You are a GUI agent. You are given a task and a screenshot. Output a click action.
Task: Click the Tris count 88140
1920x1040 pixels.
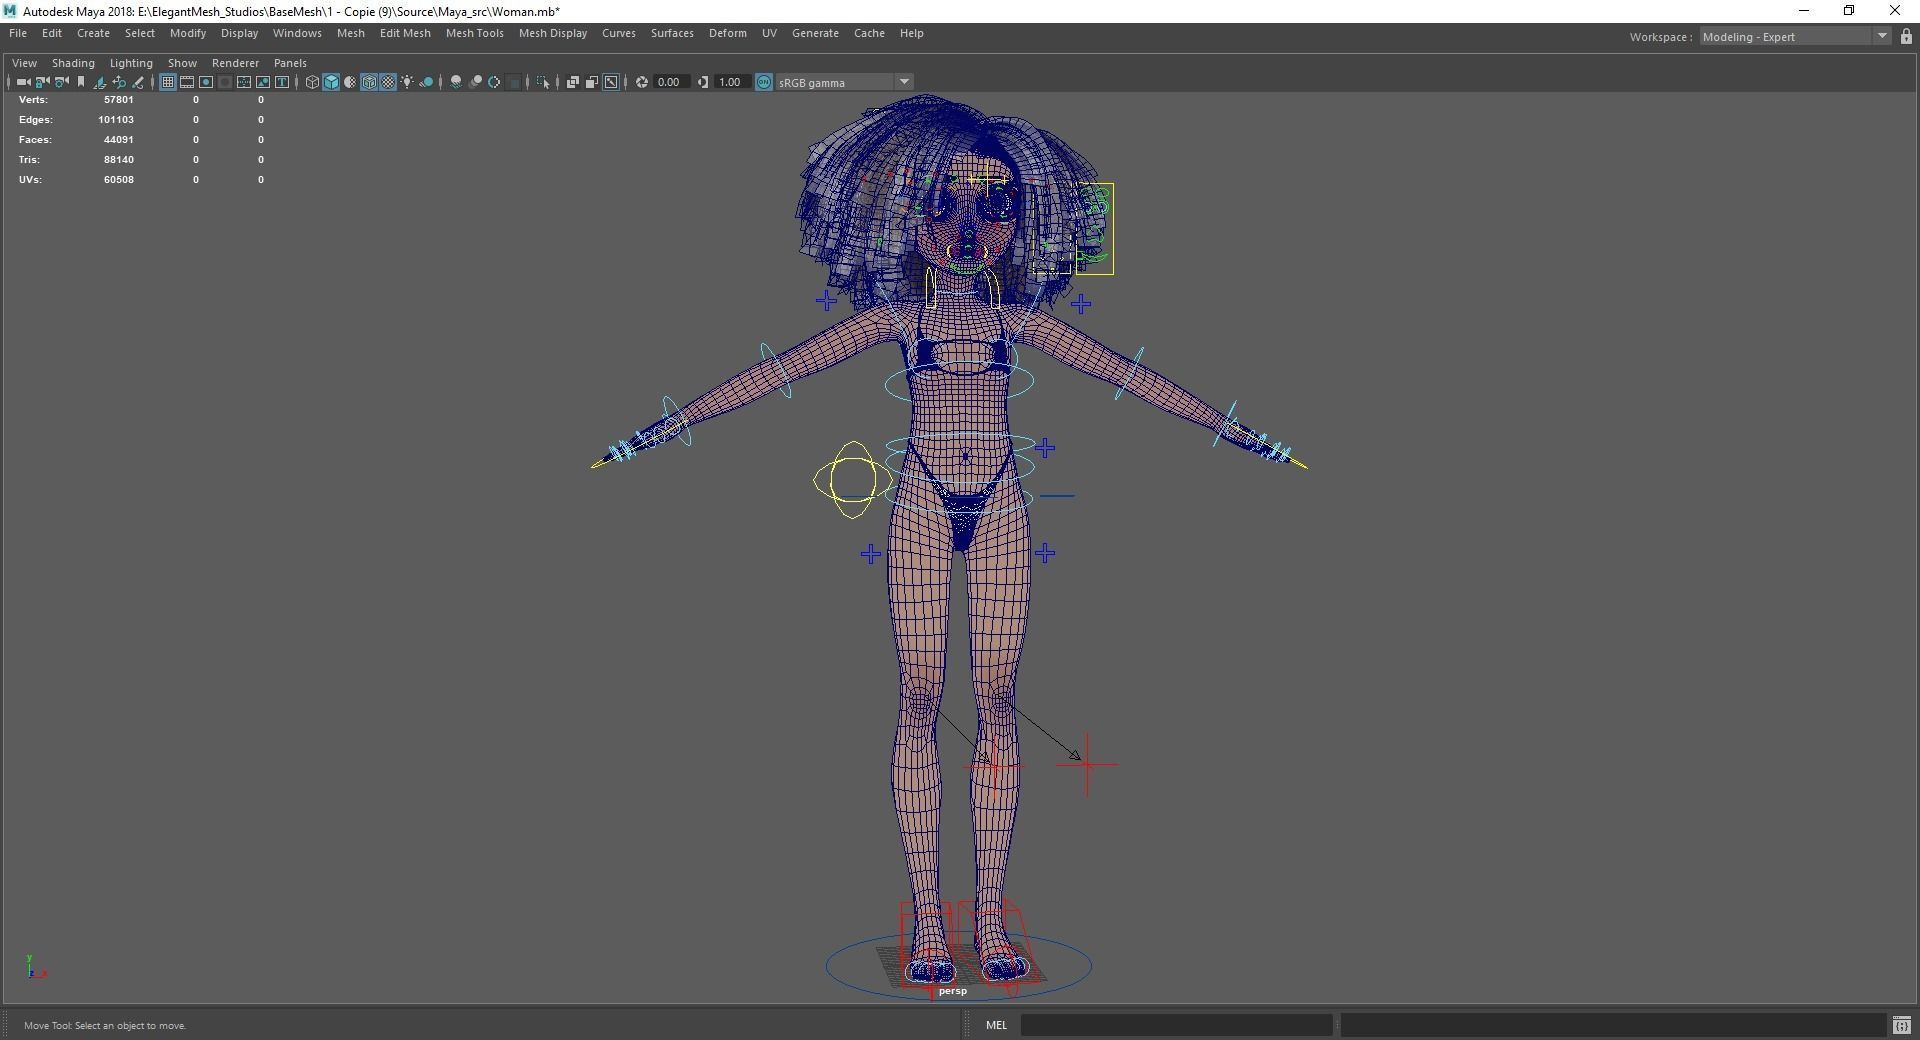118,160
